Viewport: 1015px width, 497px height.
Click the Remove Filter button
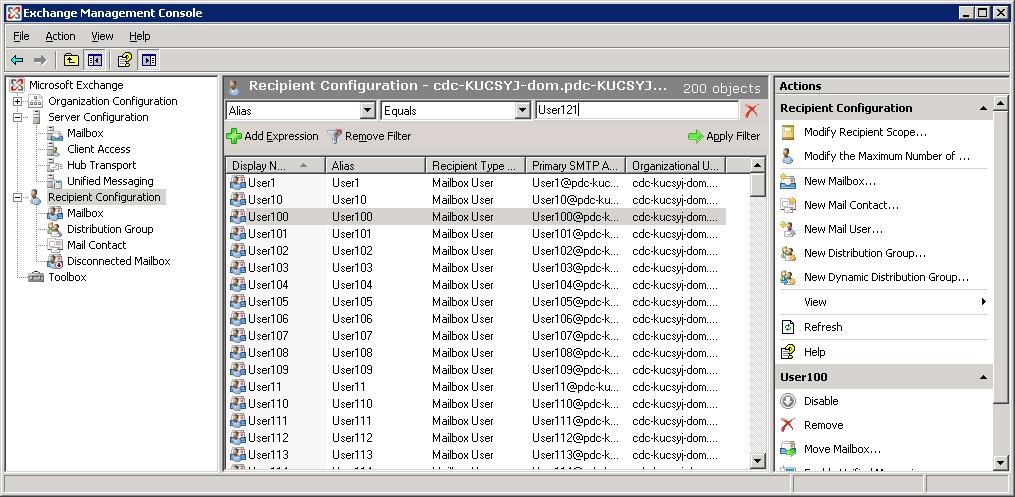(369, 136)
